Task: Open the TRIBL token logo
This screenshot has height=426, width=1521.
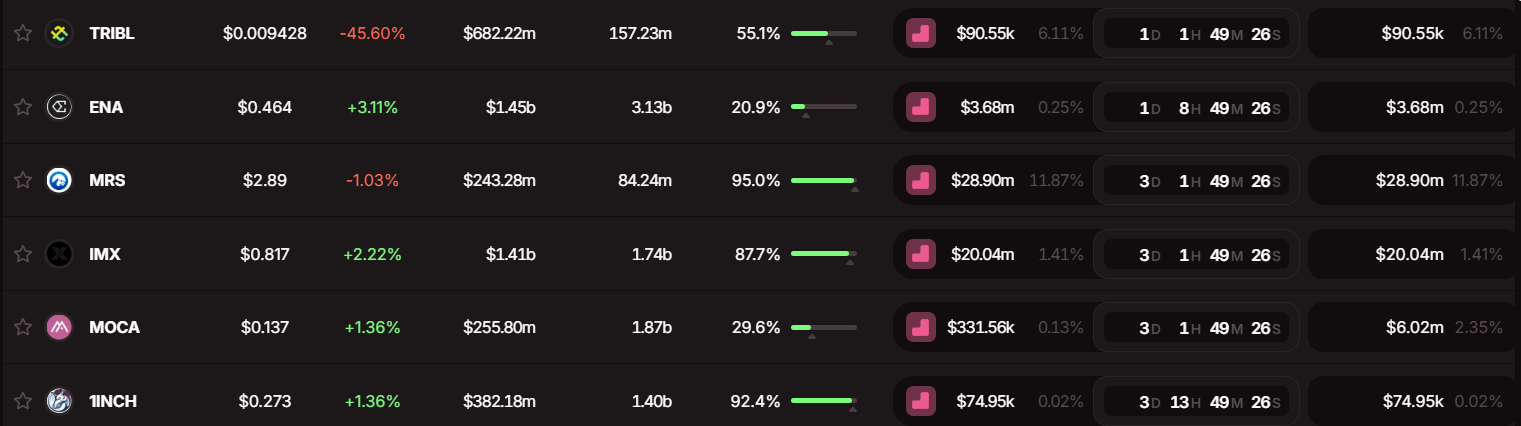Action: tap(60, 33)
